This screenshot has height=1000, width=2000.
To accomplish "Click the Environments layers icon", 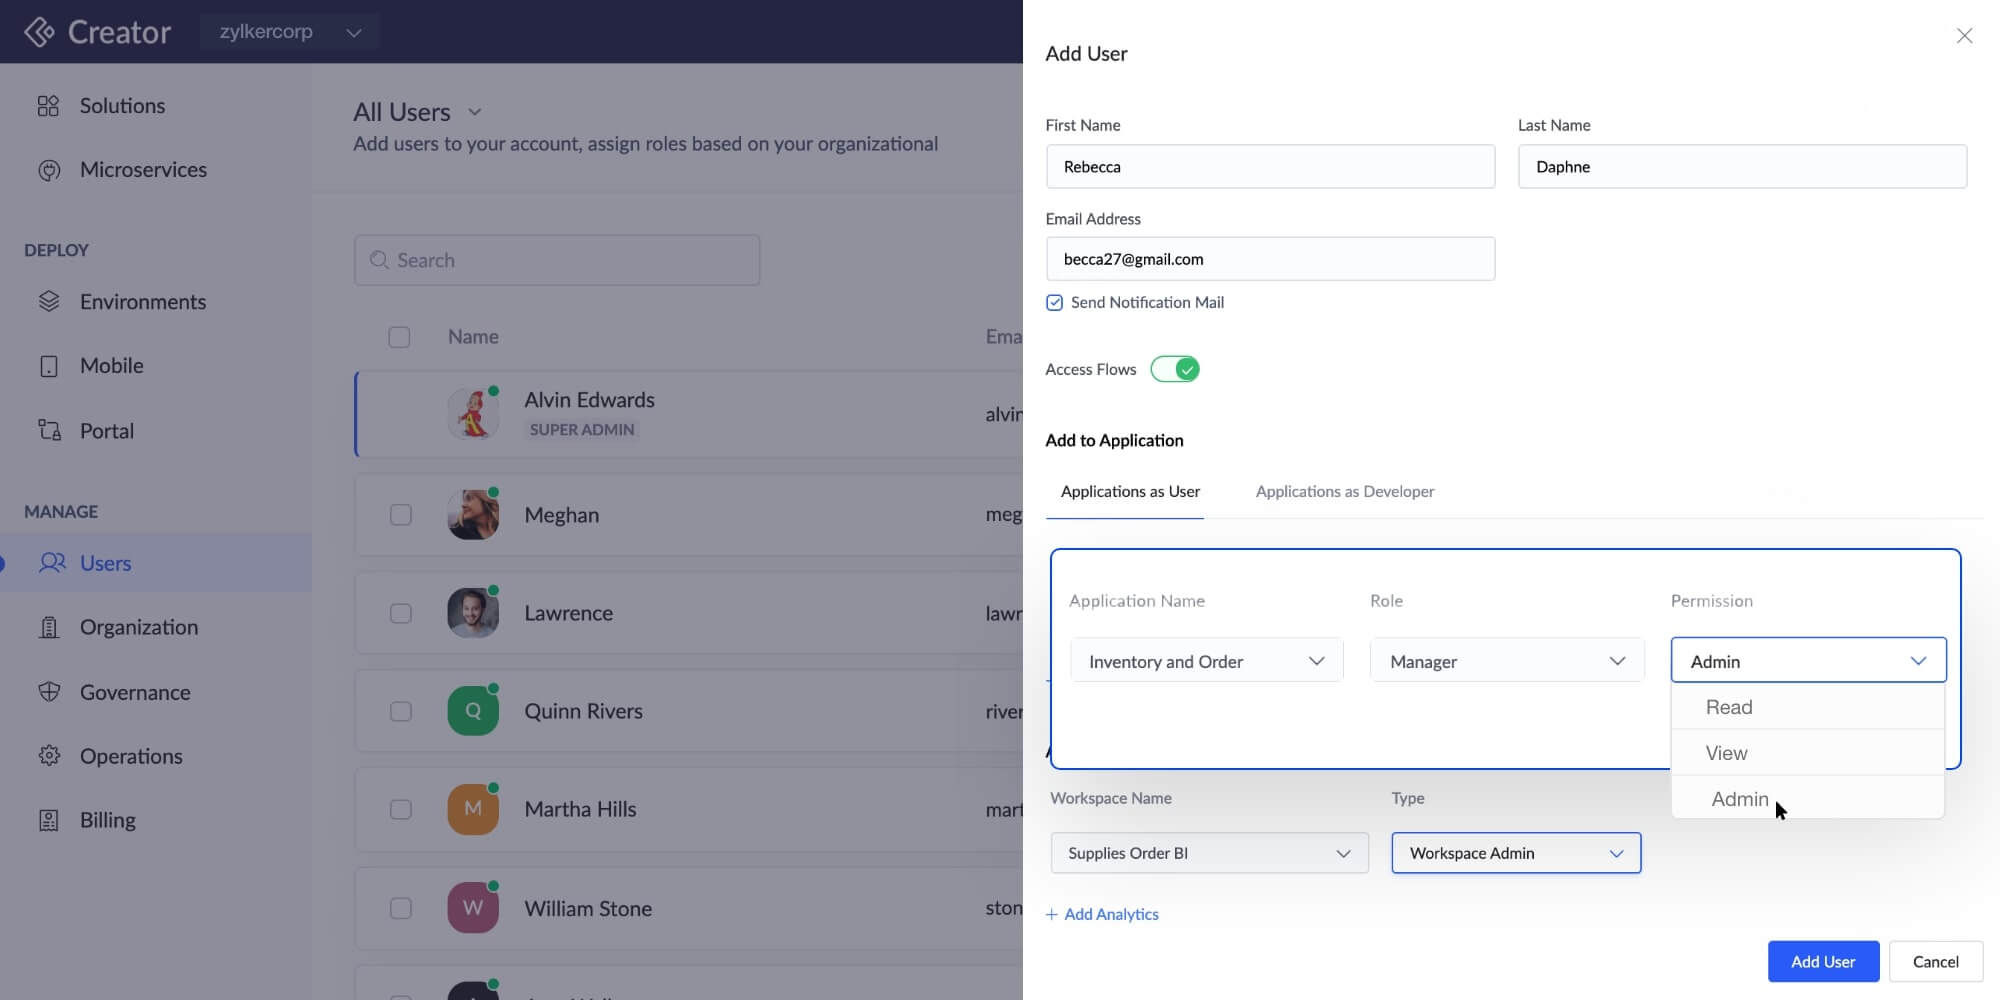I will (48, 302).
